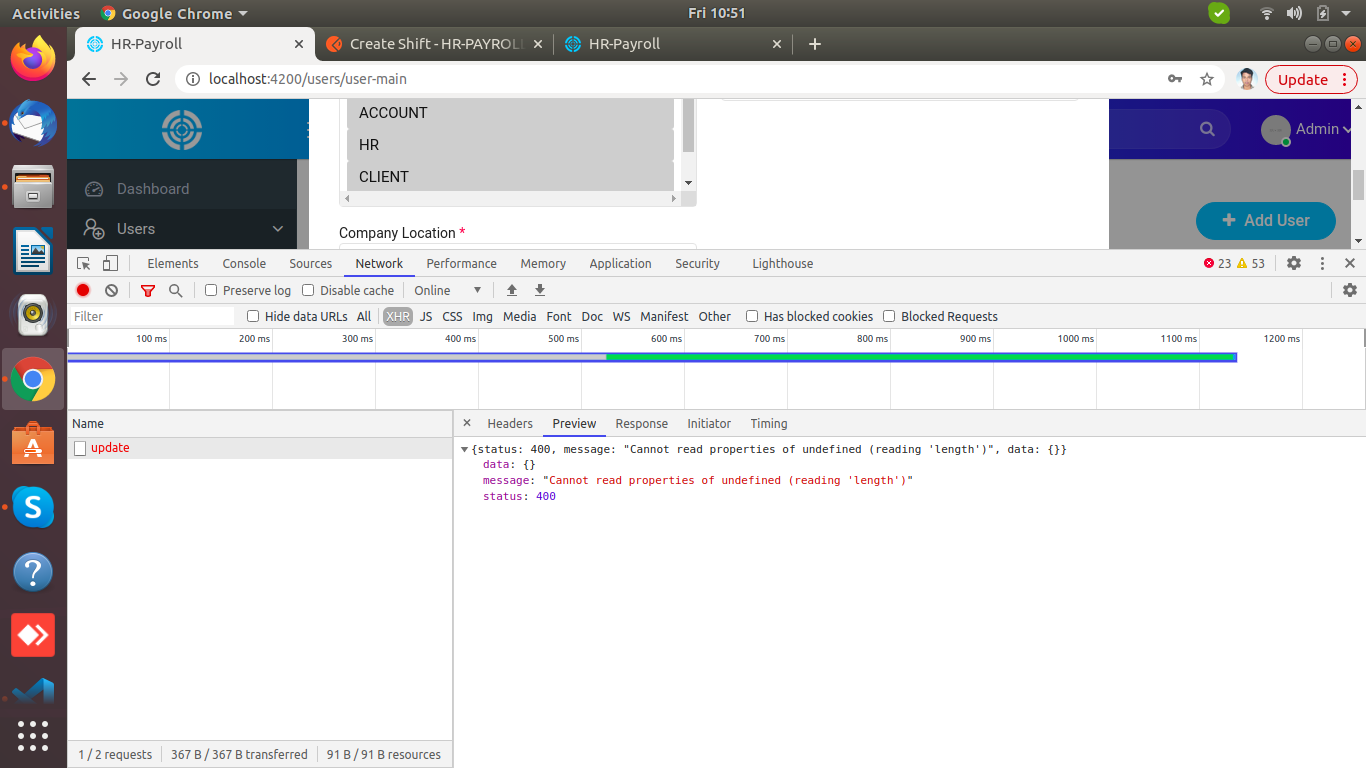Screen dimensions: 1366x768
Task: Toggle the device toolbar icon
Action: [x=111, y=263]
